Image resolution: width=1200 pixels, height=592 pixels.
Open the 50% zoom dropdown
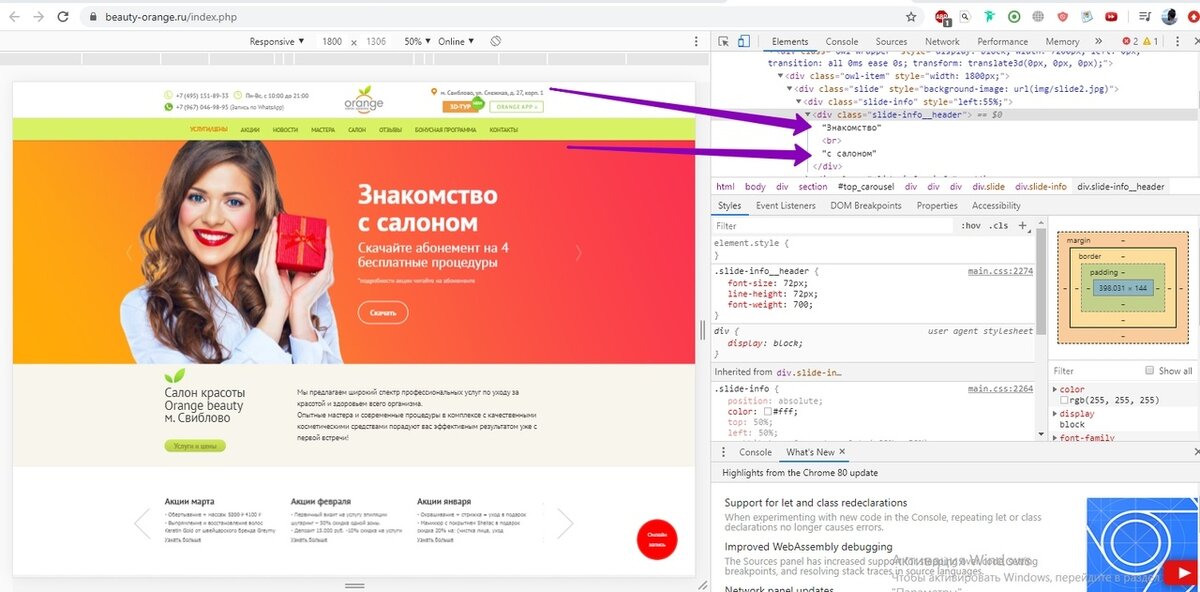click(x=417, y=42)
